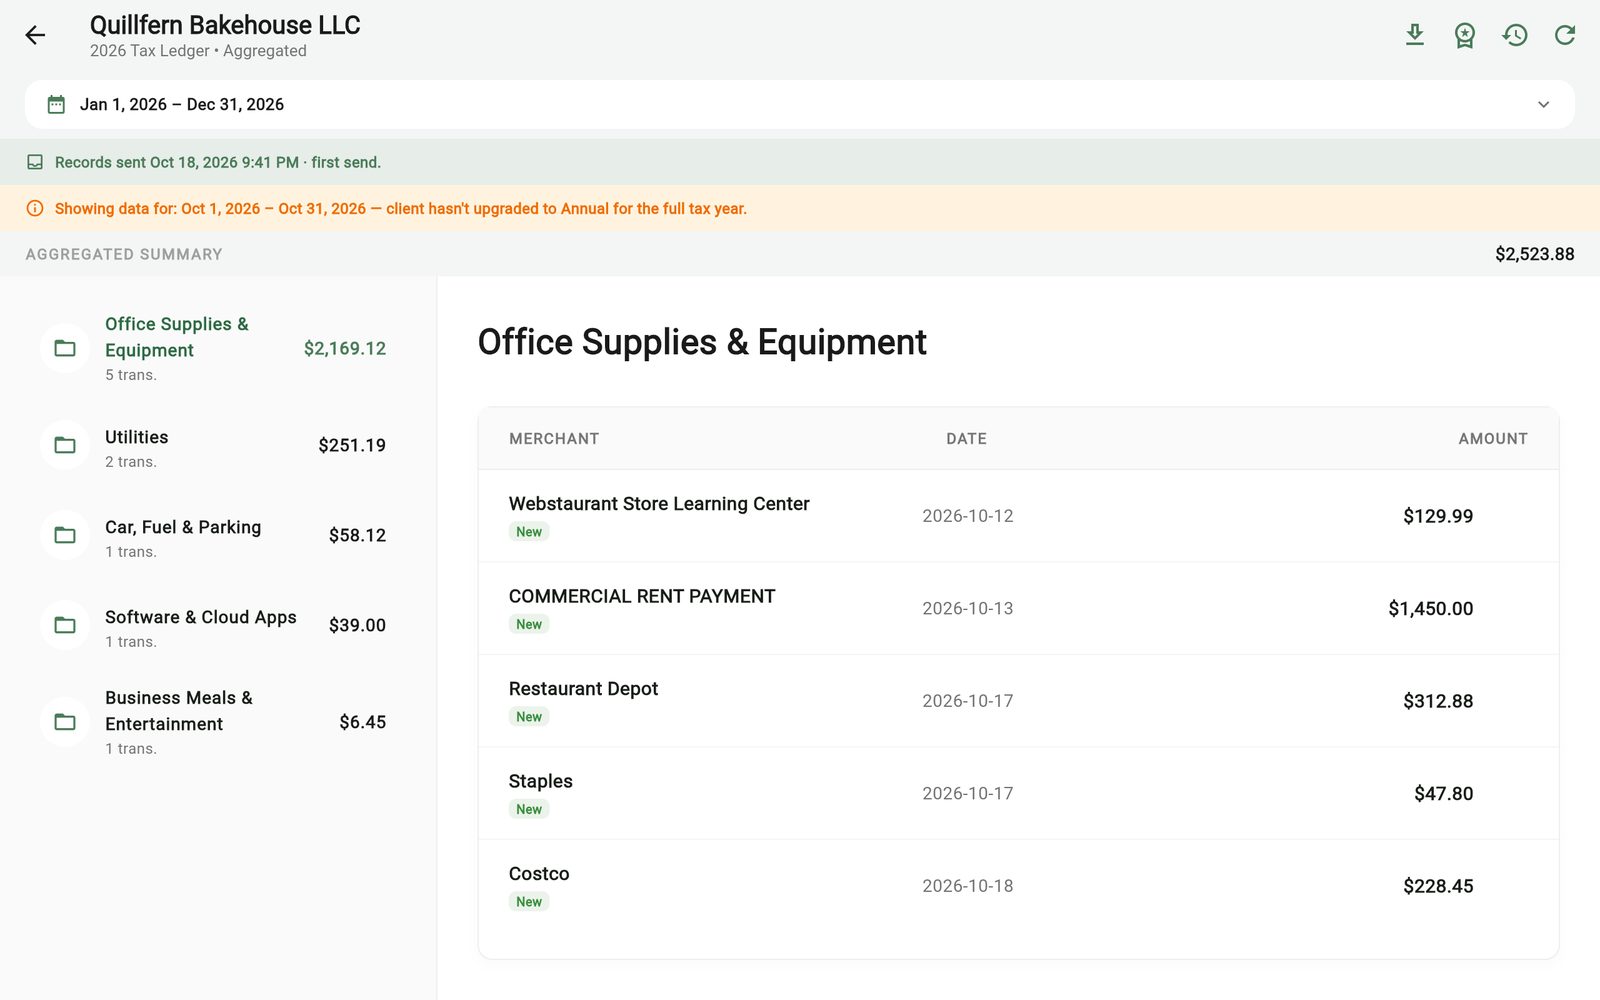Click the inbox icon beside Records sent

[35, 162]
